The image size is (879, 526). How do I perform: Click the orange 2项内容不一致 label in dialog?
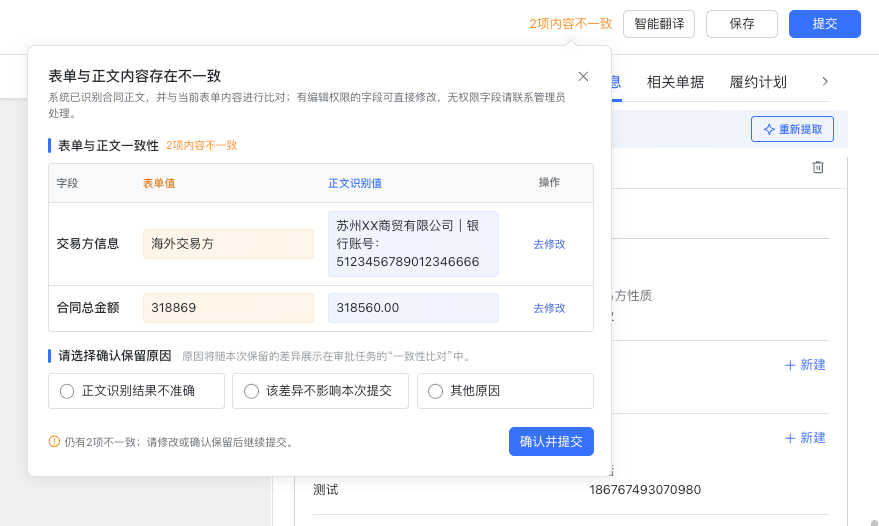point(201,145)
